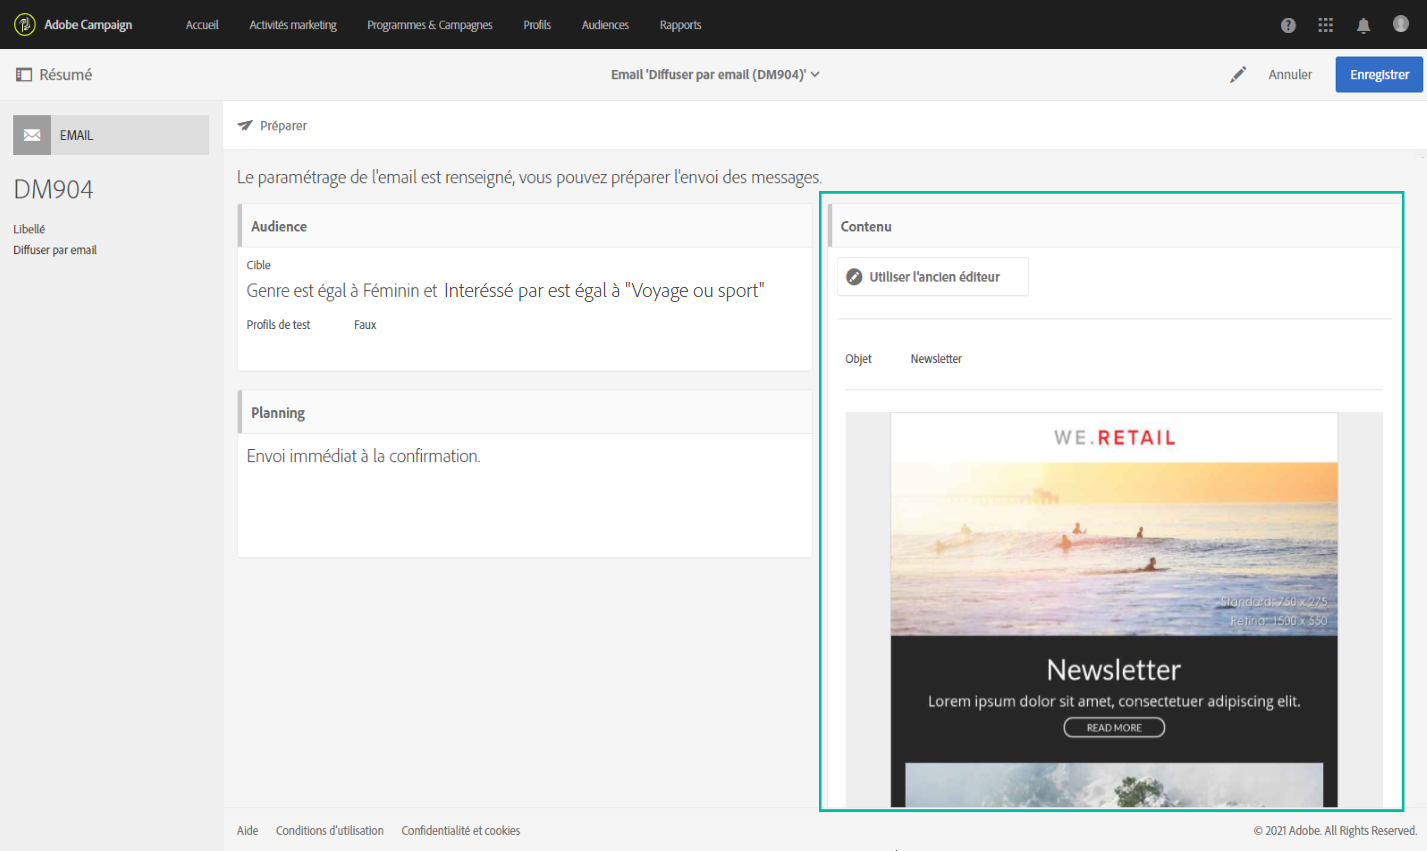Open the Aide footer link
Screen dimensions: 1427x851
point(248,831)
